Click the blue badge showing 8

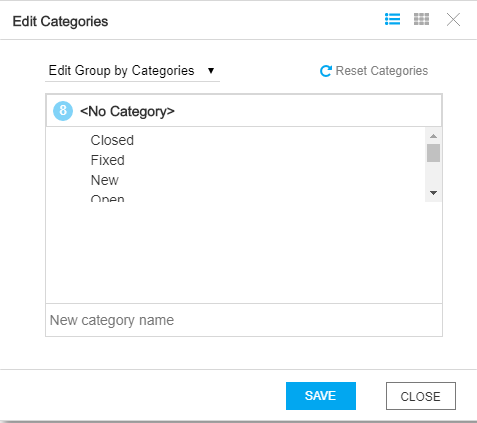point(63,111)
